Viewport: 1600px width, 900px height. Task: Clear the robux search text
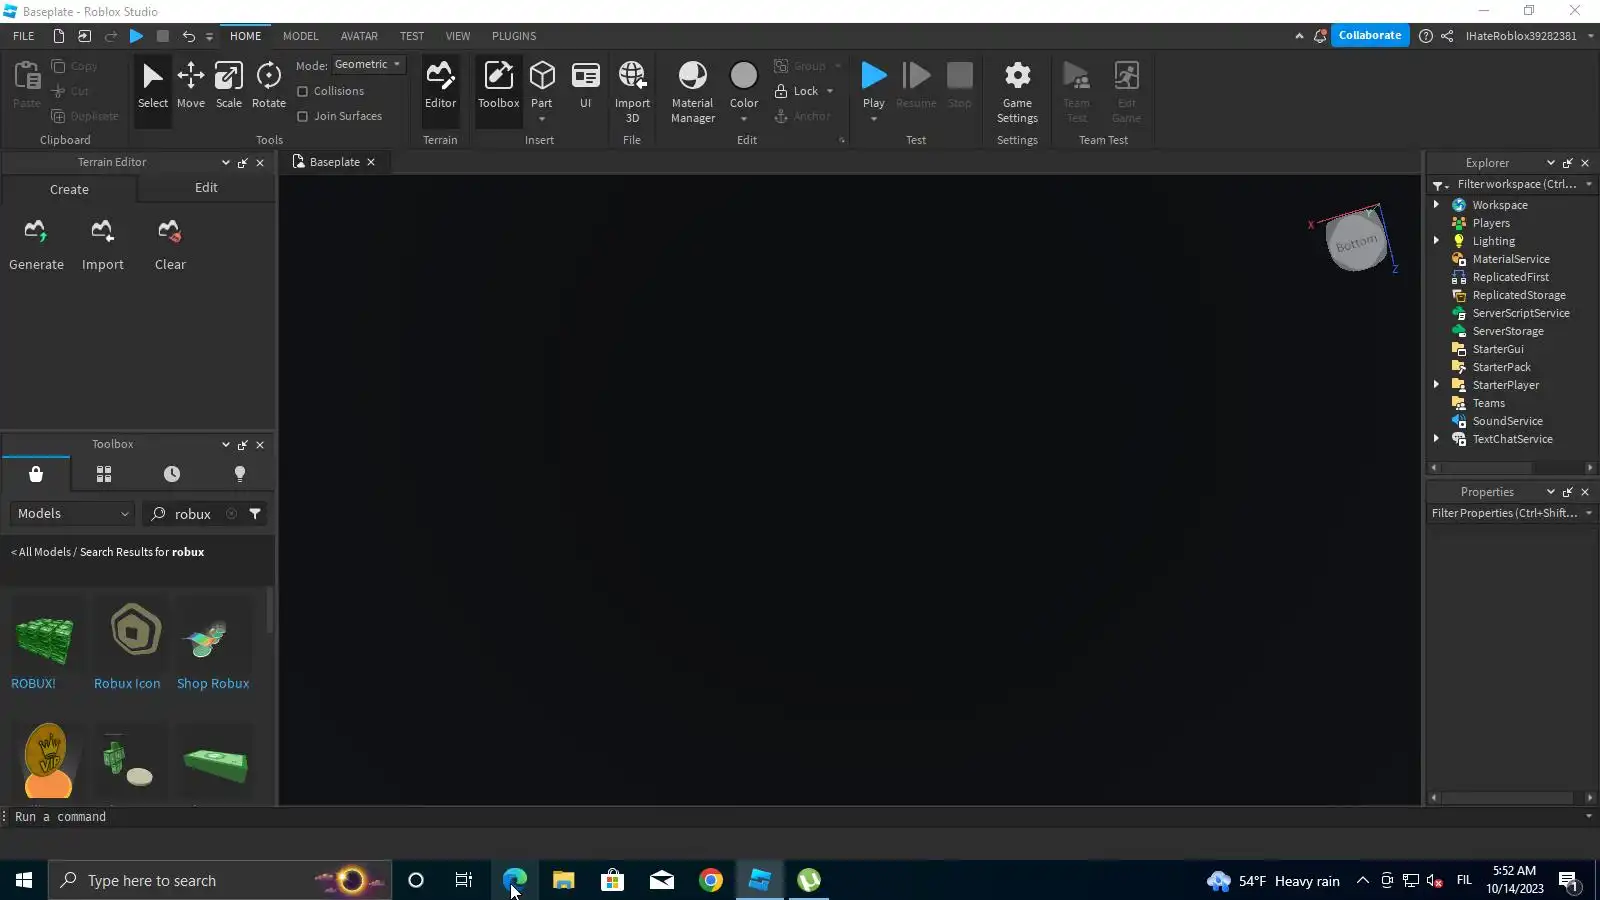(x=231, y=514)
